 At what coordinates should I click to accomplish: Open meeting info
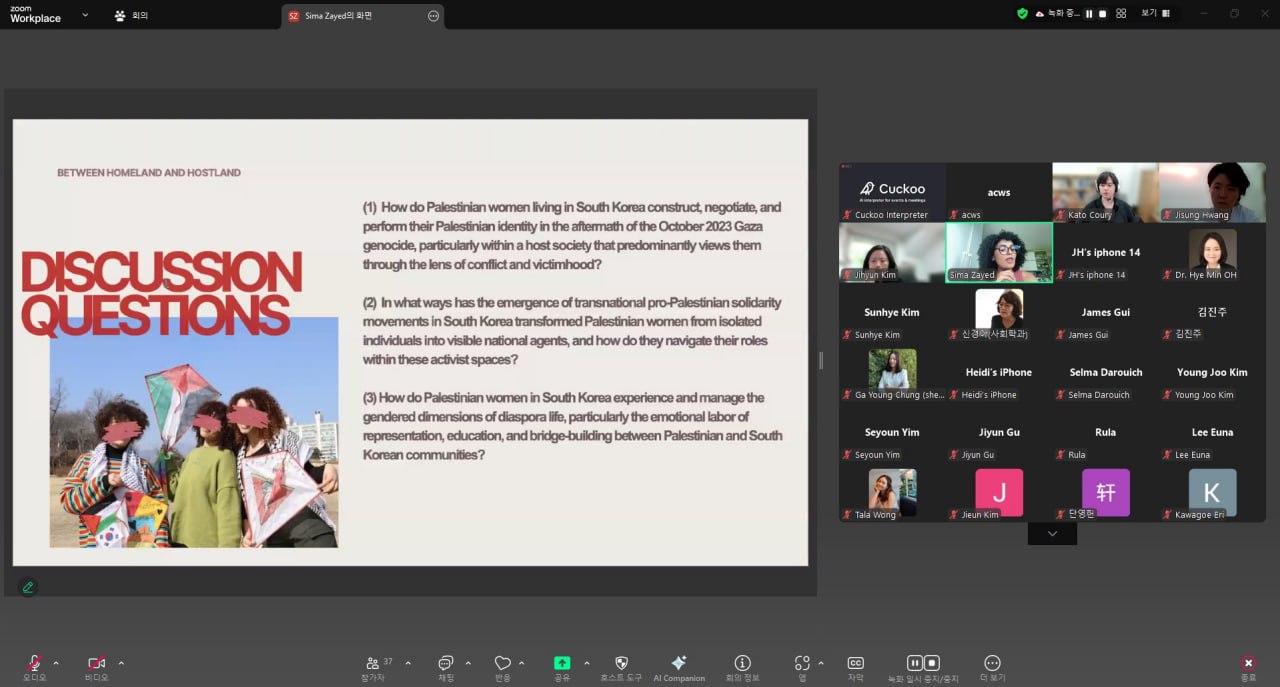(x=742, y=667)
